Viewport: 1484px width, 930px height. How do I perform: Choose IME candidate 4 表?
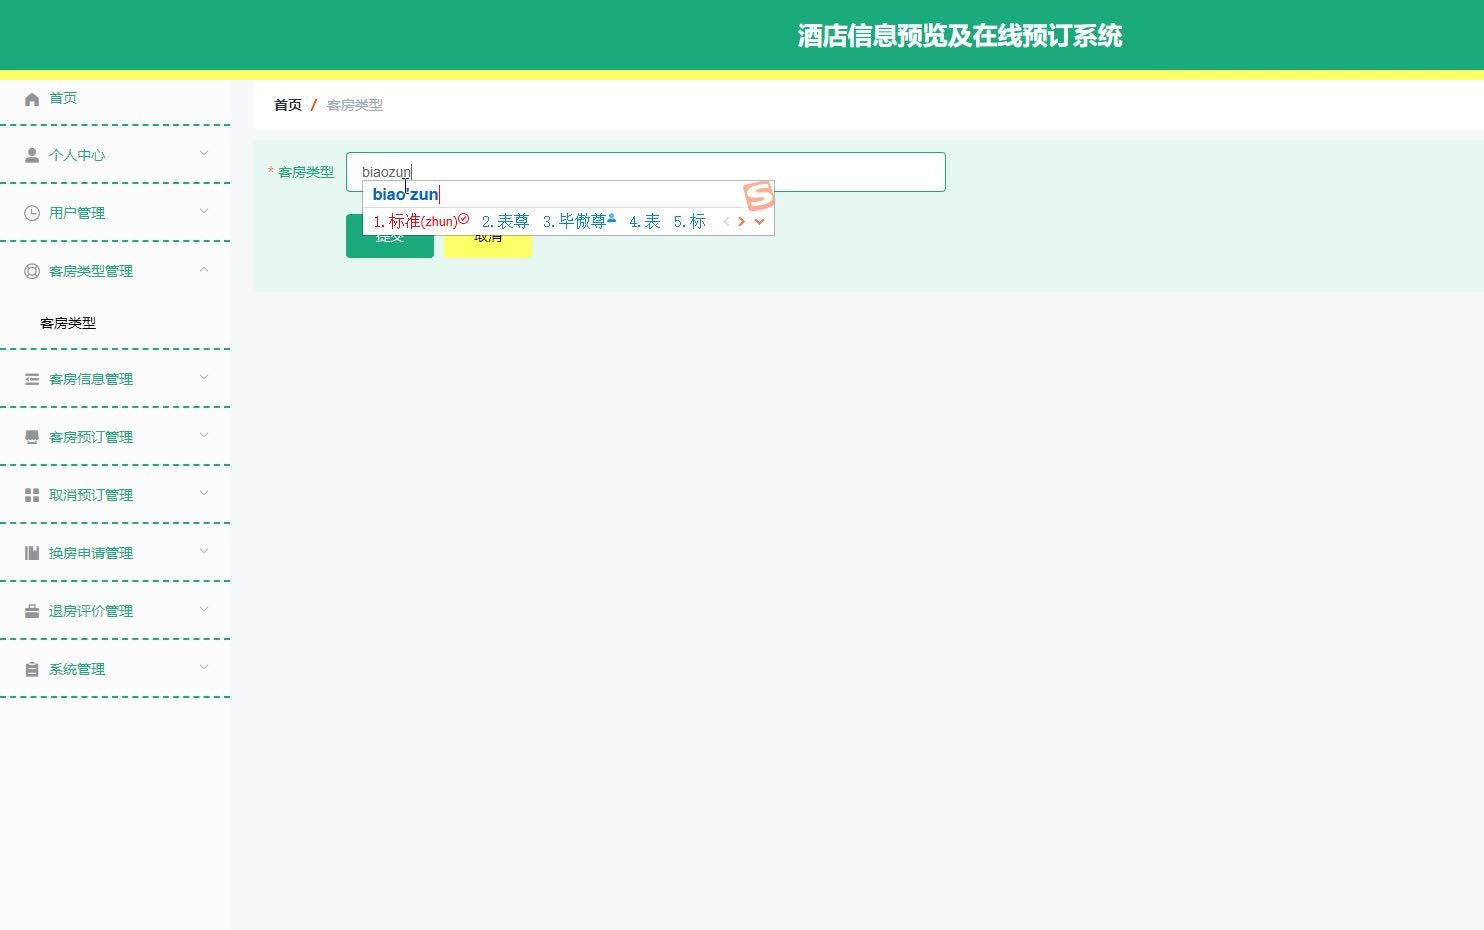pos(644,221)
